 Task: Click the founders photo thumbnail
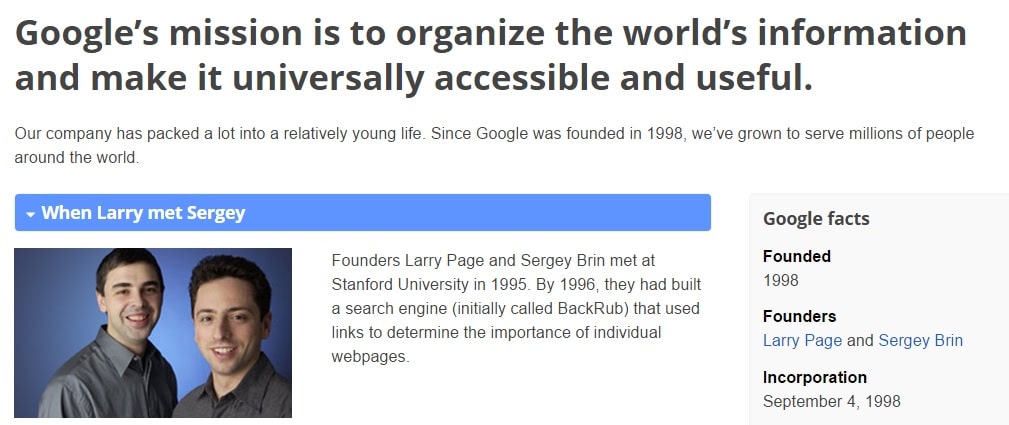coord(153,333)
